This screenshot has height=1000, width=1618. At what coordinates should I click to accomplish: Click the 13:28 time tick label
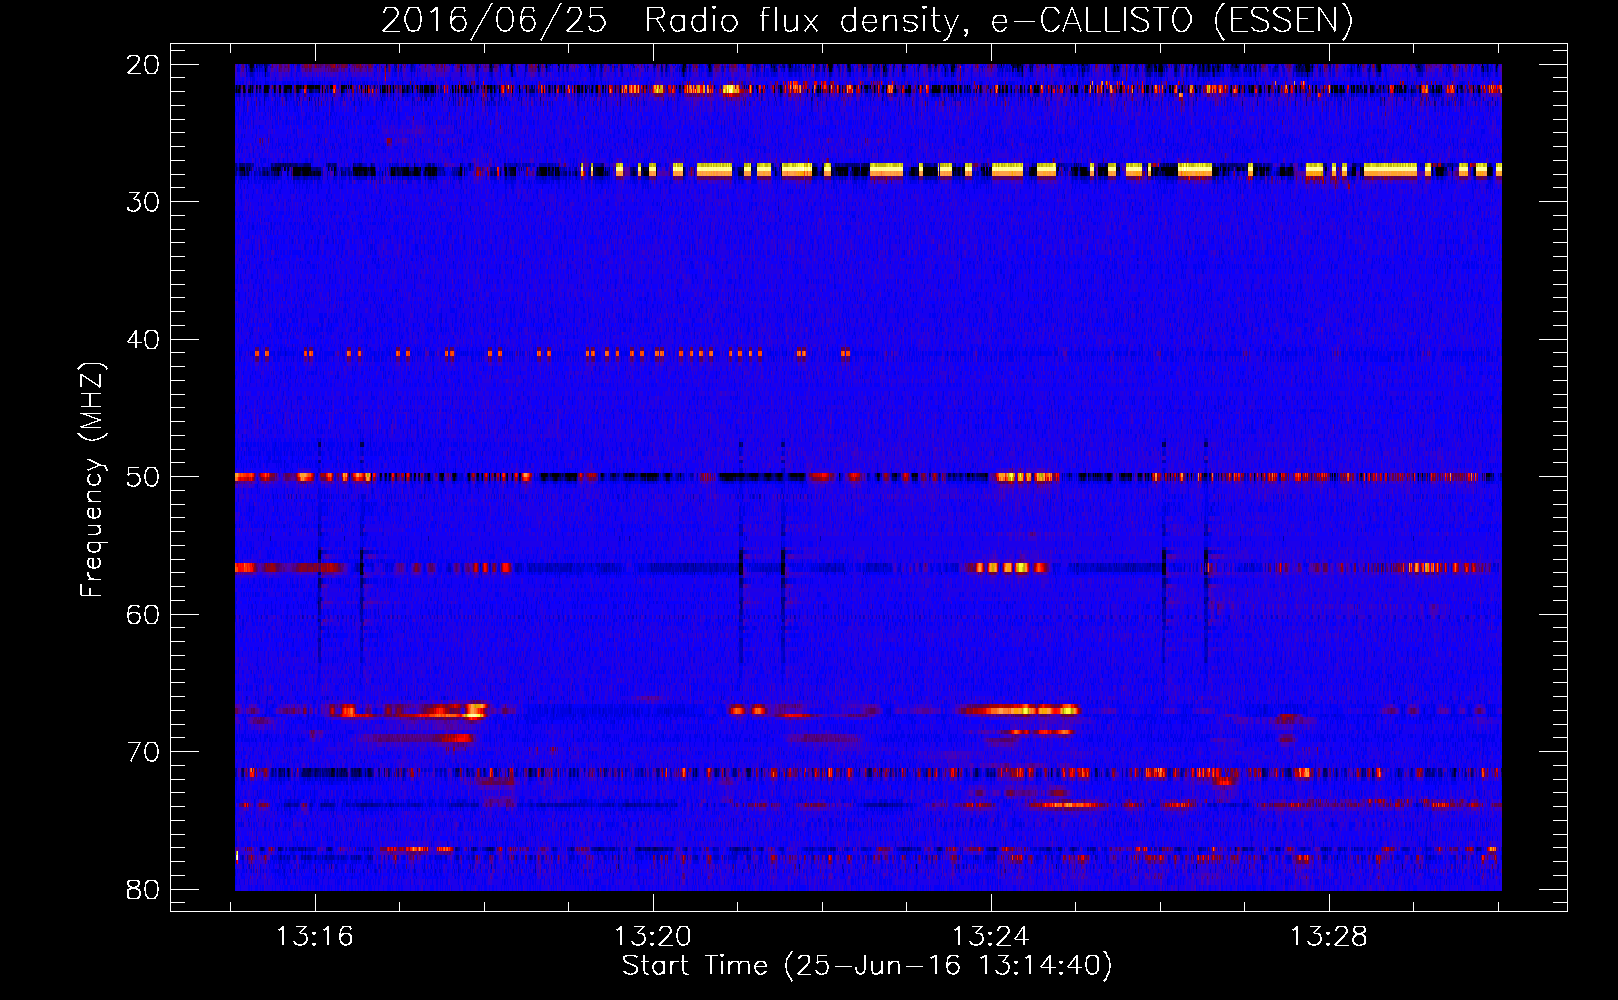(x=1329, y=937)
